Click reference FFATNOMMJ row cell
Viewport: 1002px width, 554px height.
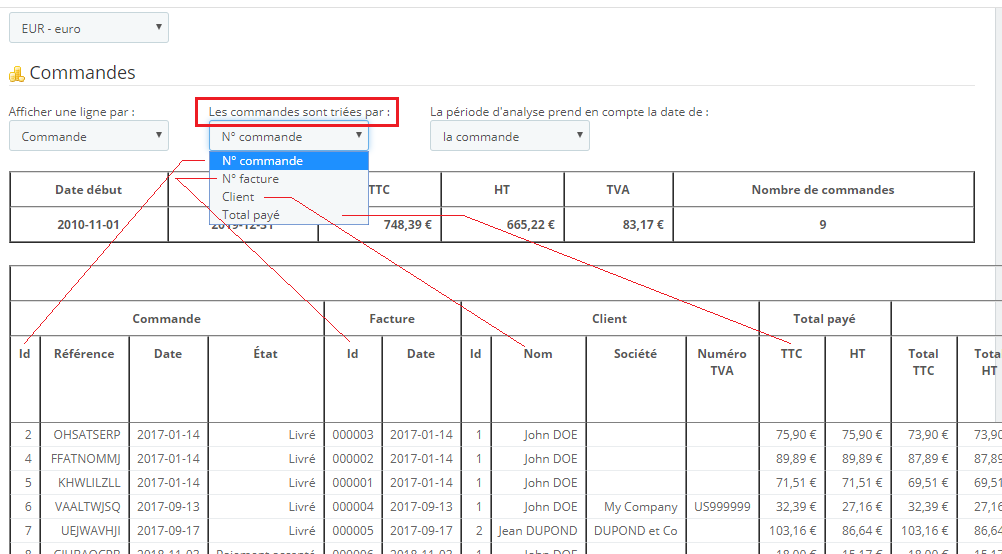[84, 459]
